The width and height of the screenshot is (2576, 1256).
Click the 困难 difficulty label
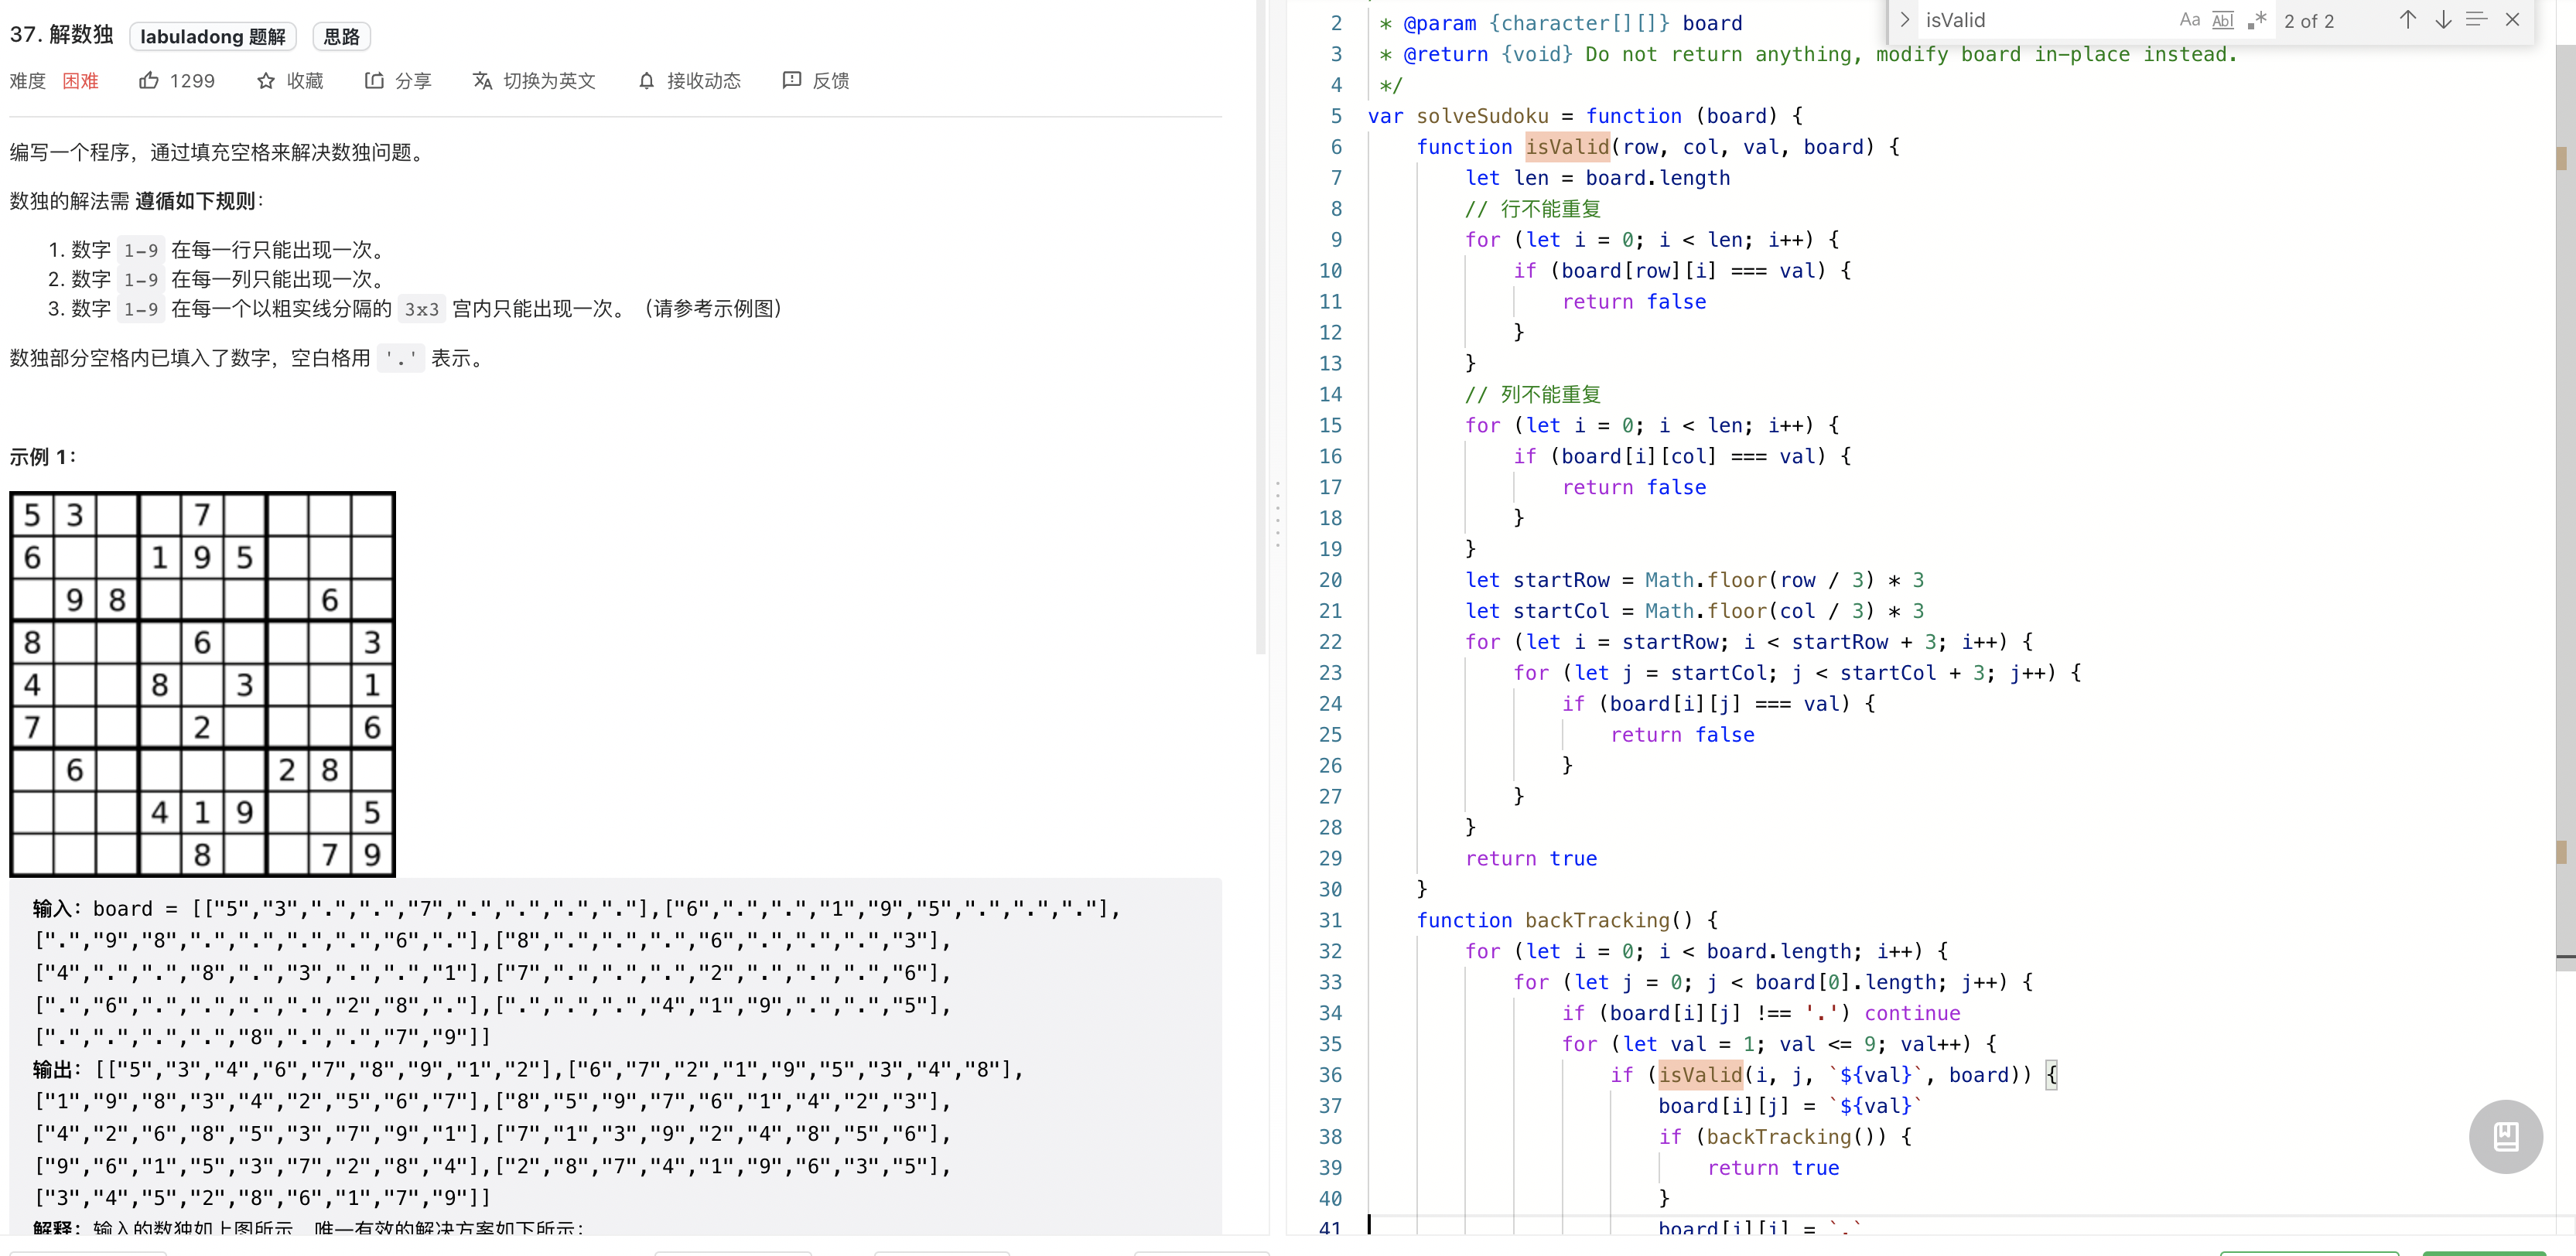pos(80,81)
